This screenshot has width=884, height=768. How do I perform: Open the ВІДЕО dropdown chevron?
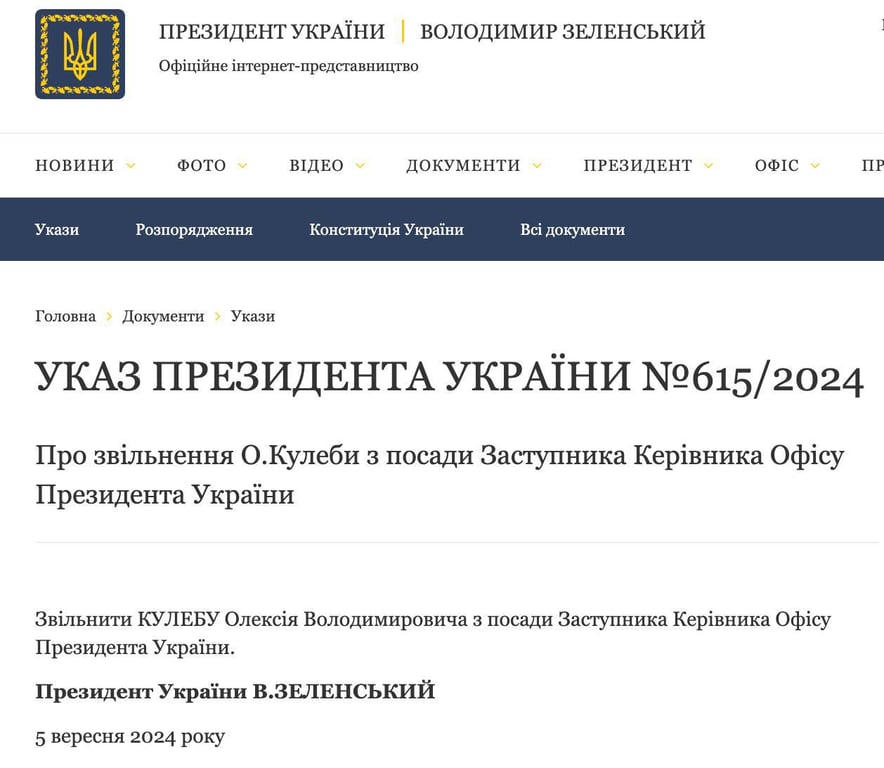pyautogui.click(x=360, y=166)
